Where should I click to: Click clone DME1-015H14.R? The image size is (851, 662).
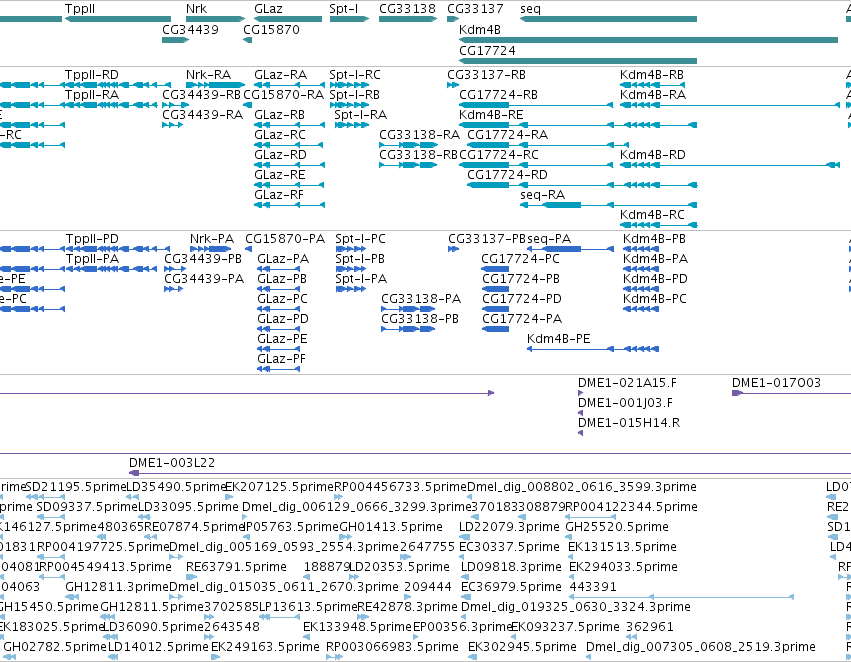tap(629, 423)
